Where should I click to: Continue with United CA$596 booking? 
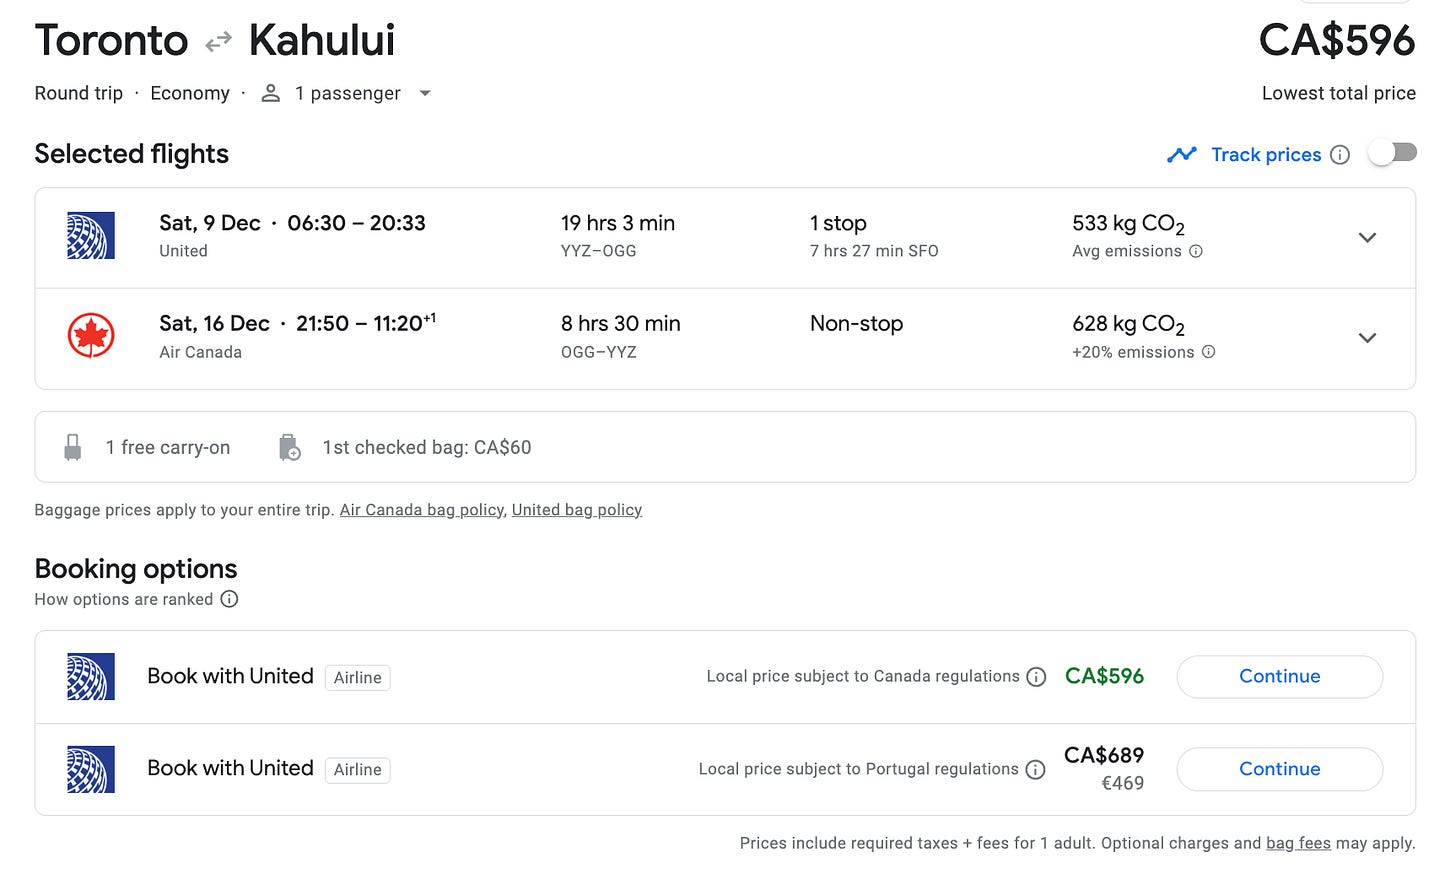coord(1279,677)
